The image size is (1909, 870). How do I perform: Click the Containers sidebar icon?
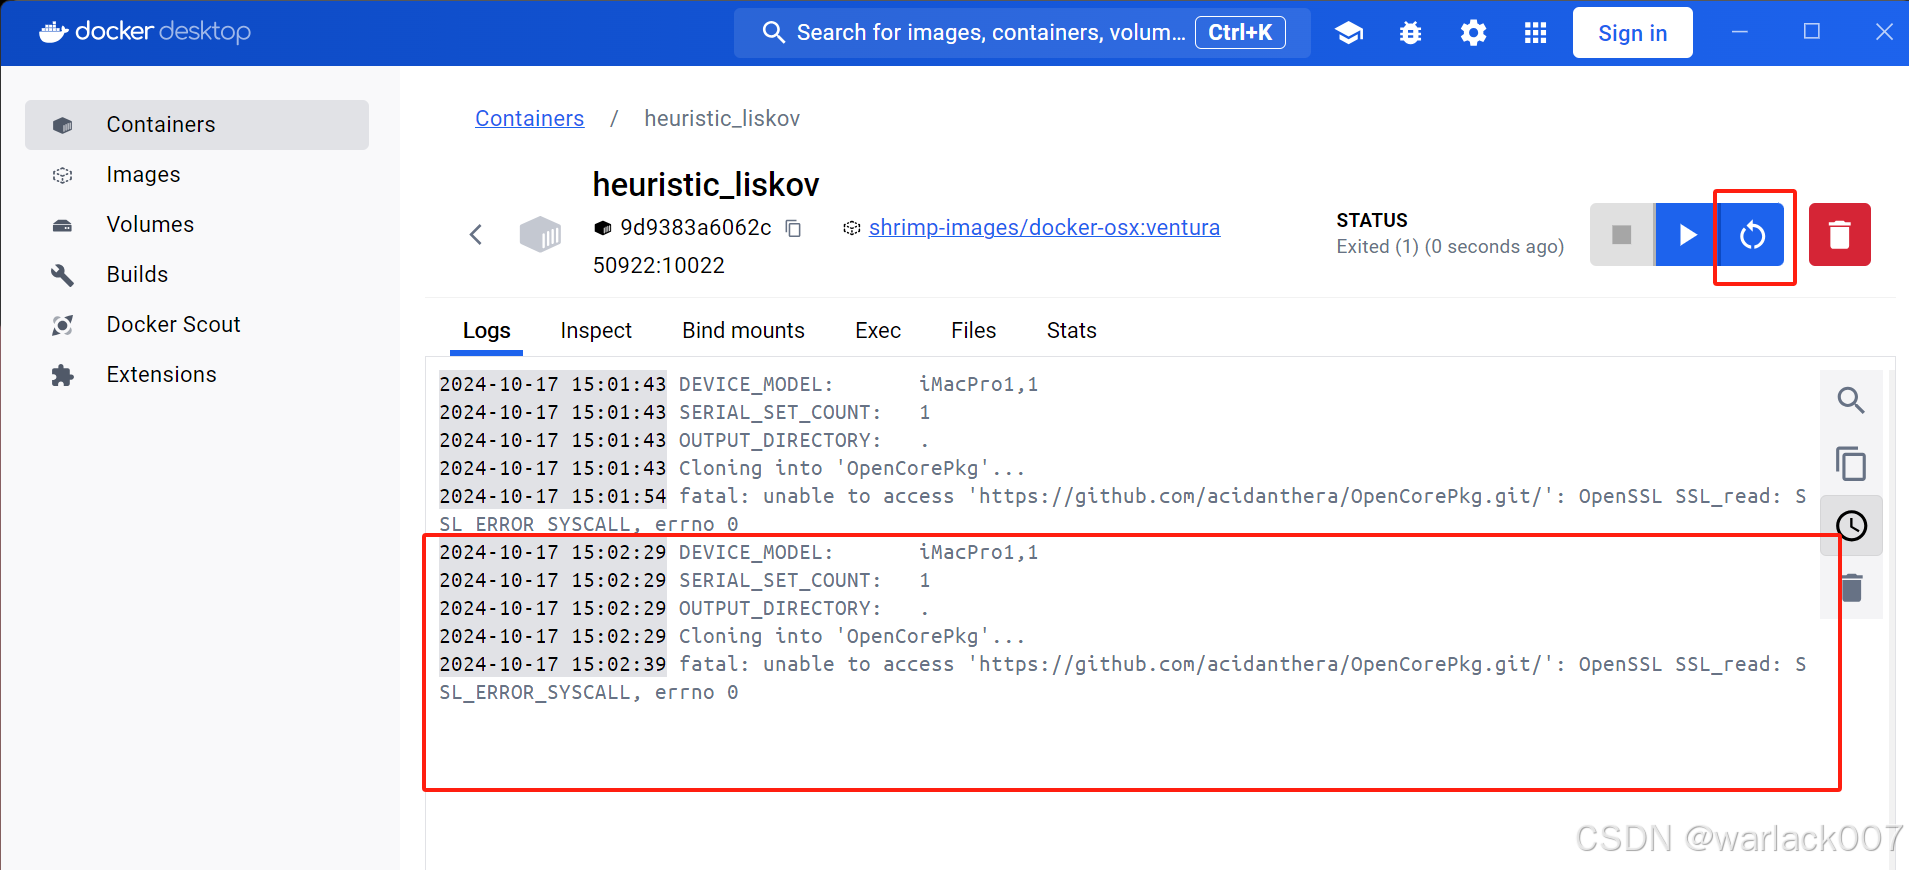[63, 125]
